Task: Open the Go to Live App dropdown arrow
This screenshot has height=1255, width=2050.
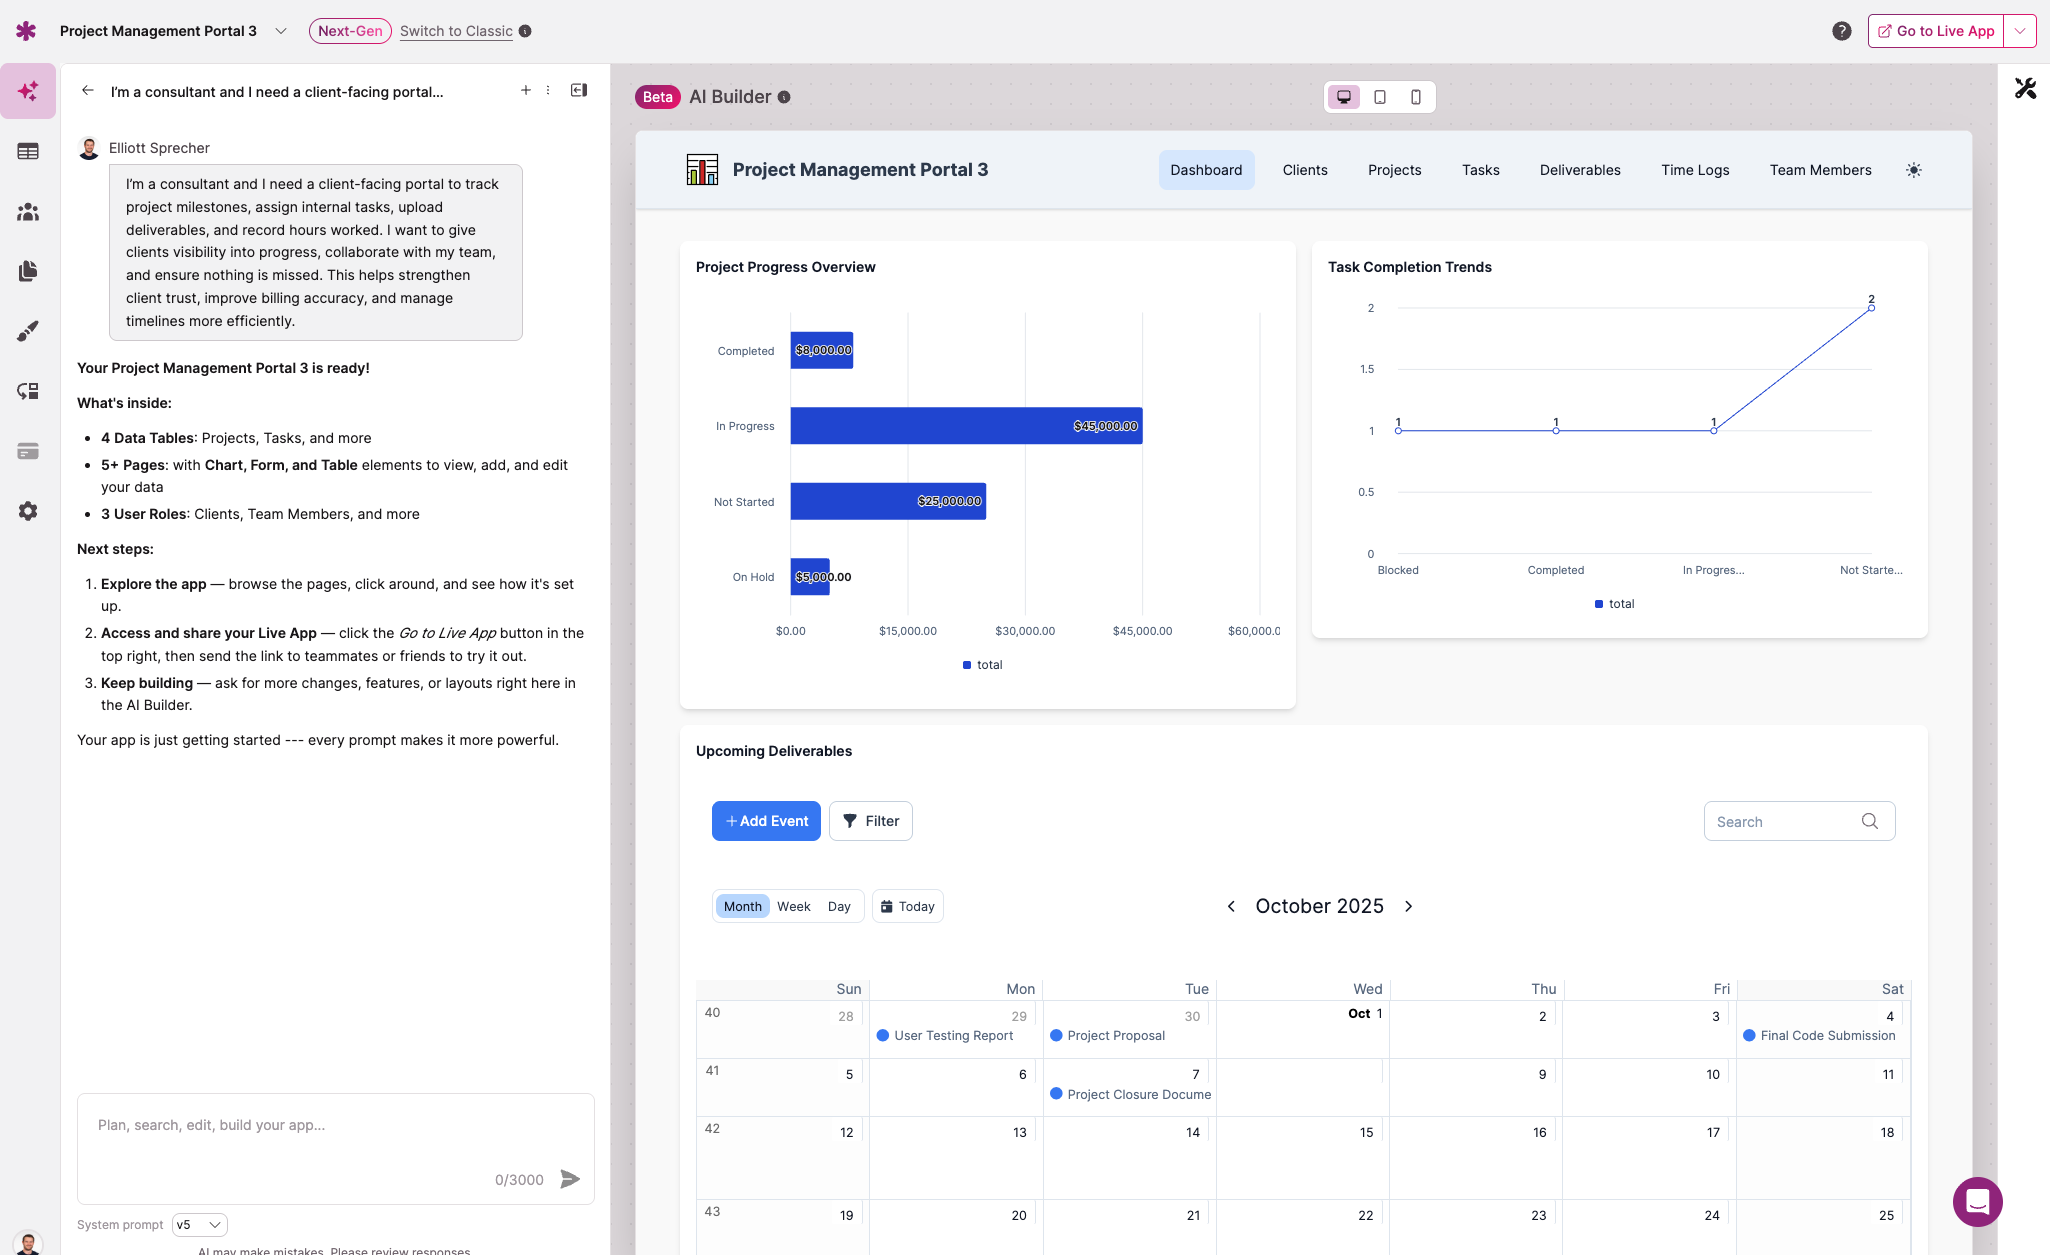Action: coord(2020,31)
